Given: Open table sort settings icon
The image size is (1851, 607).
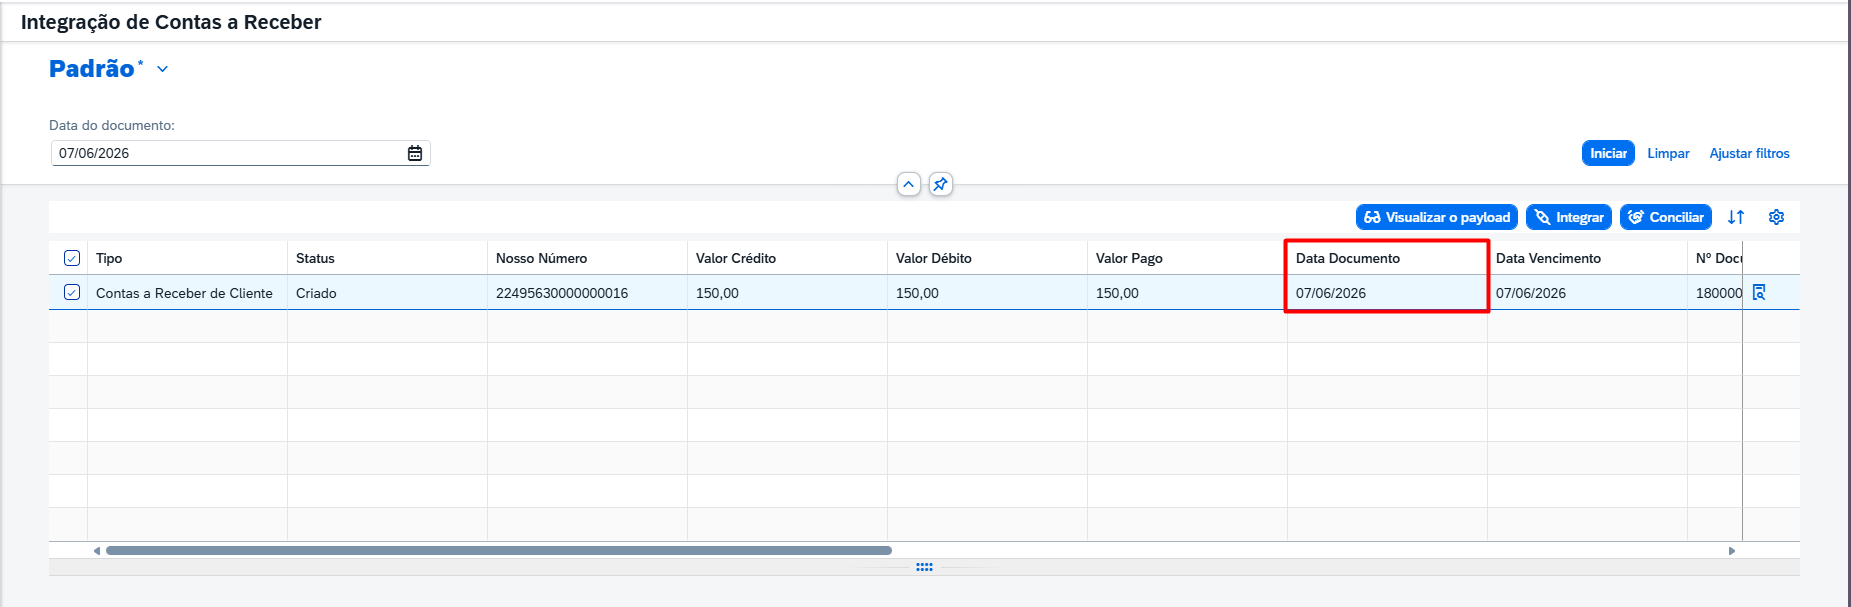Looking at the screenshot, I should pos(1736,217).
